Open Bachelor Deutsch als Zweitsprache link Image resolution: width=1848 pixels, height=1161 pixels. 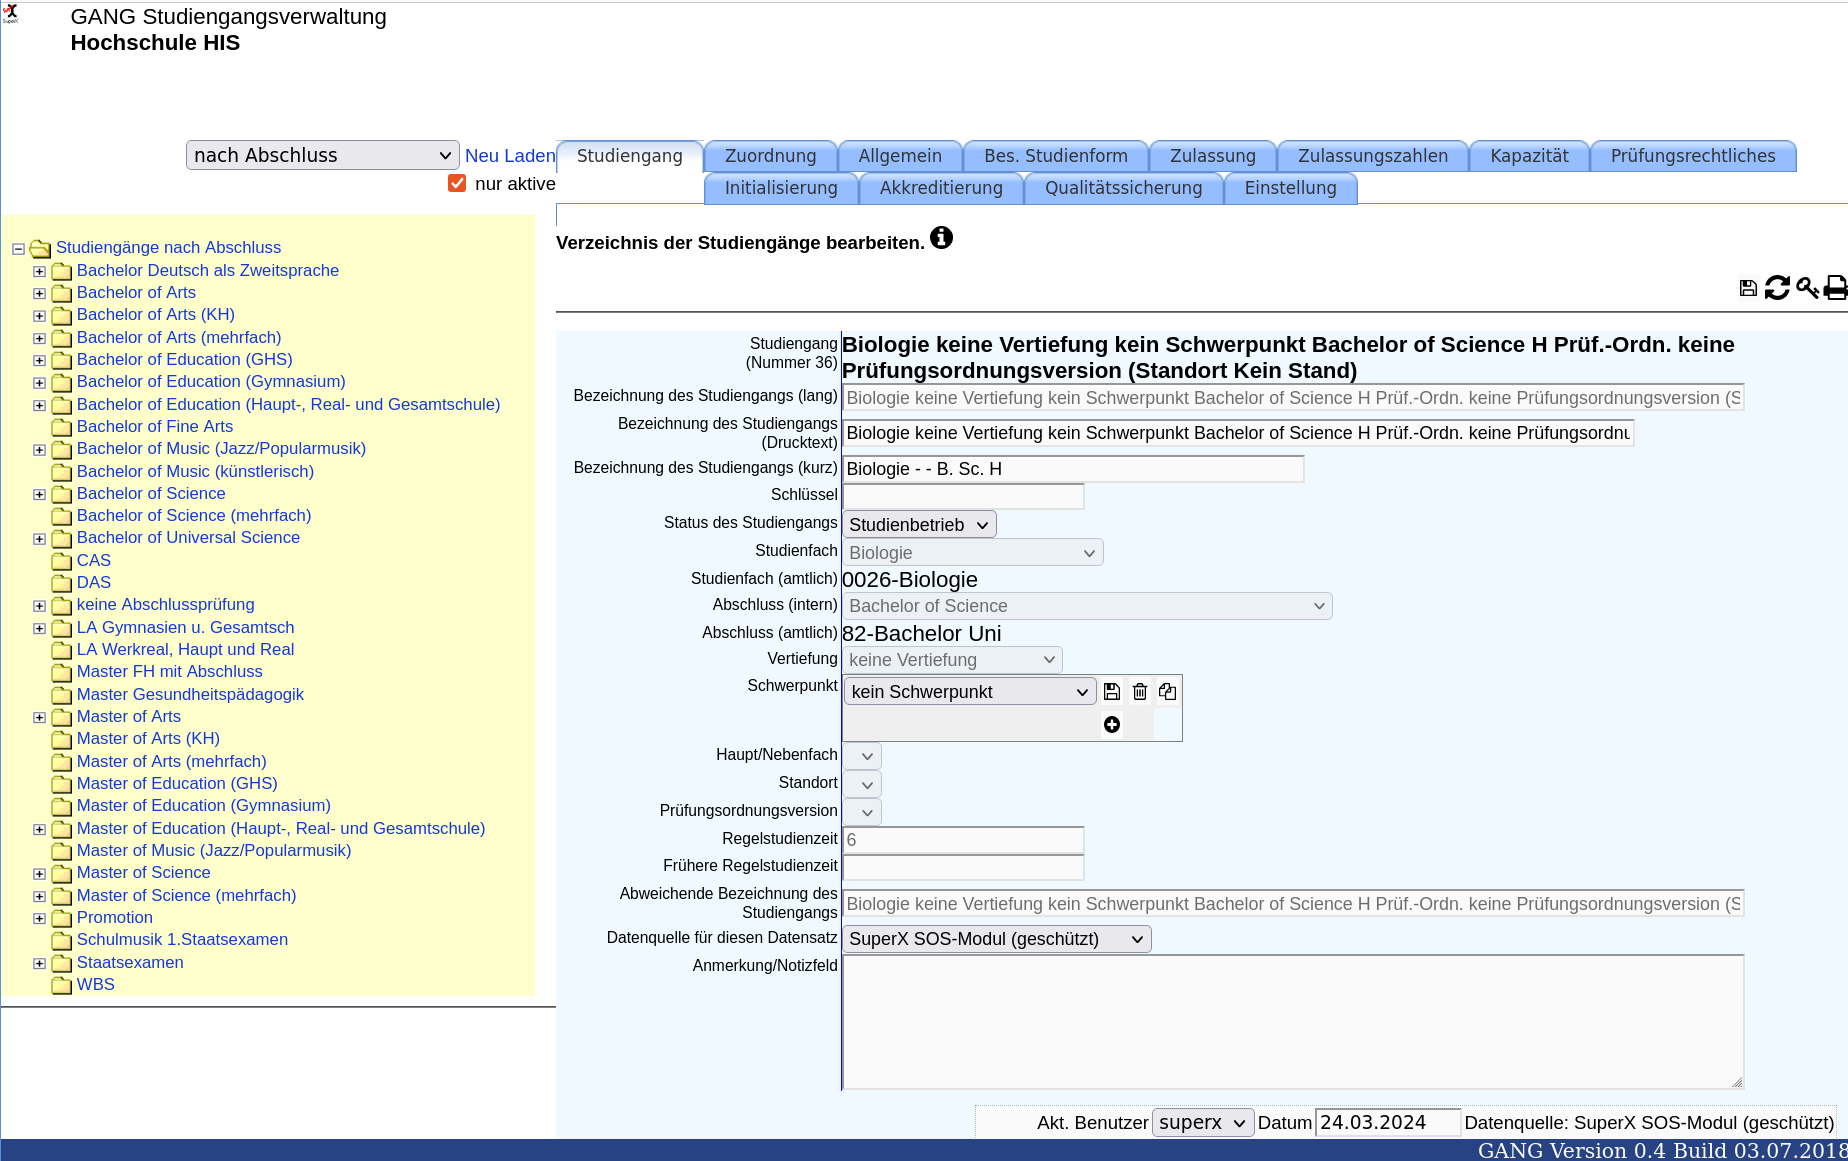pyautogui.click(x=208, y=270)
